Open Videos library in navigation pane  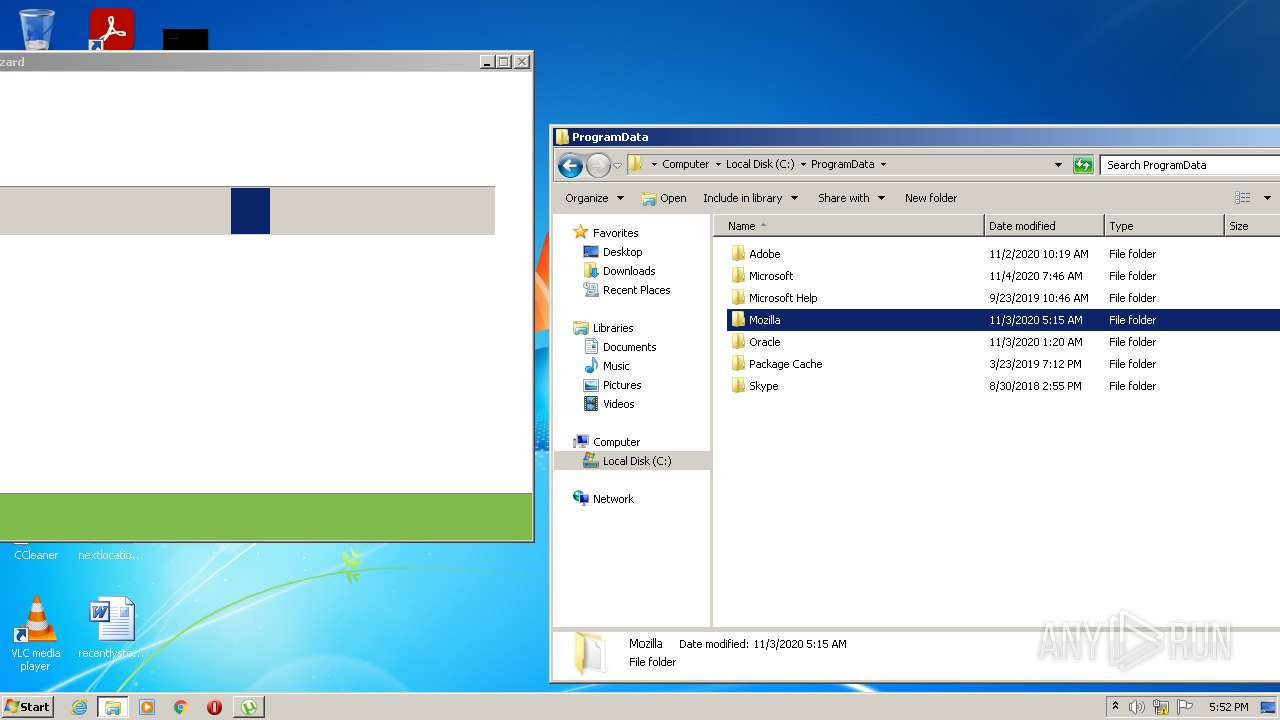pyautogui.click(x=609, y=404)
